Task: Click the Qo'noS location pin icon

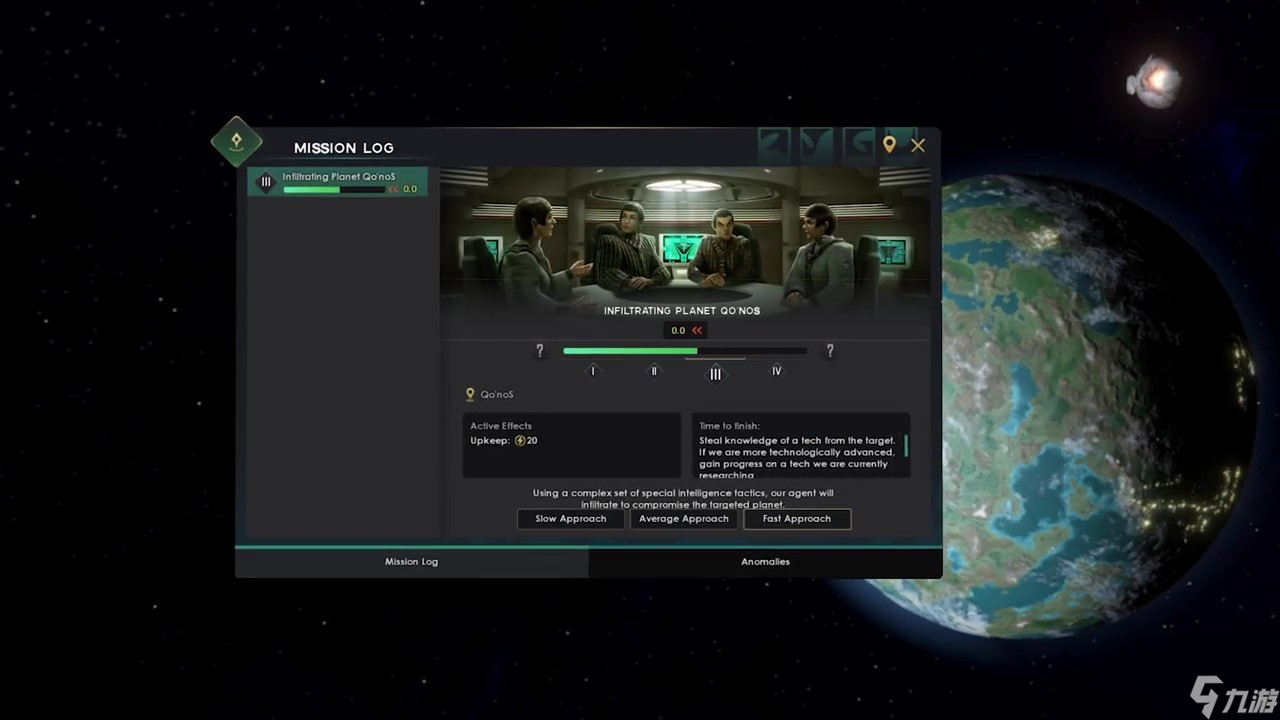Action: click(470, 395)
